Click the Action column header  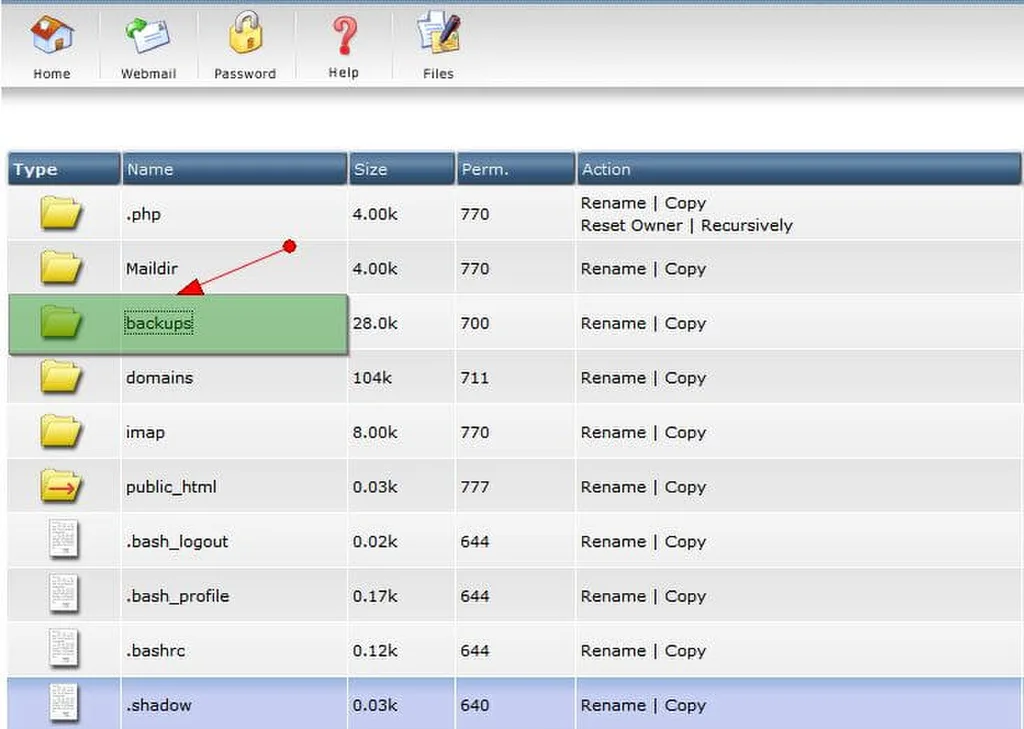point(799,169)
